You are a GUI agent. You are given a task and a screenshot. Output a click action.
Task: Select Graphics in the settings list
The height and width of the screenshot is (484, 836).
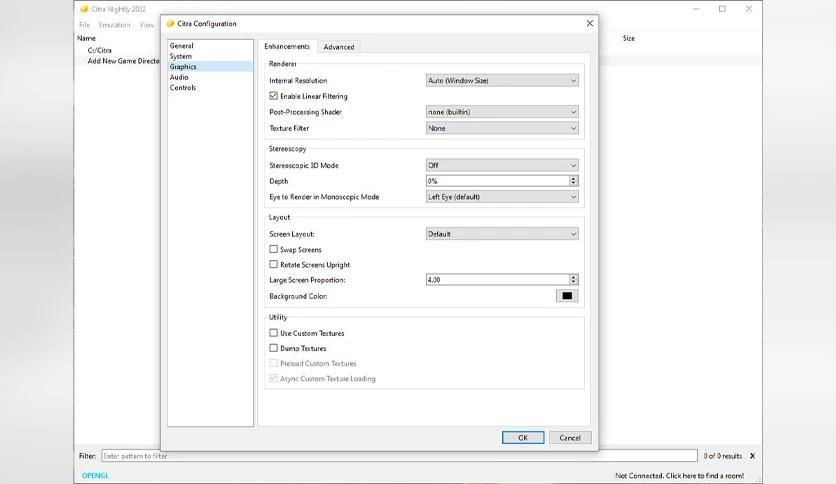point(210,67)
